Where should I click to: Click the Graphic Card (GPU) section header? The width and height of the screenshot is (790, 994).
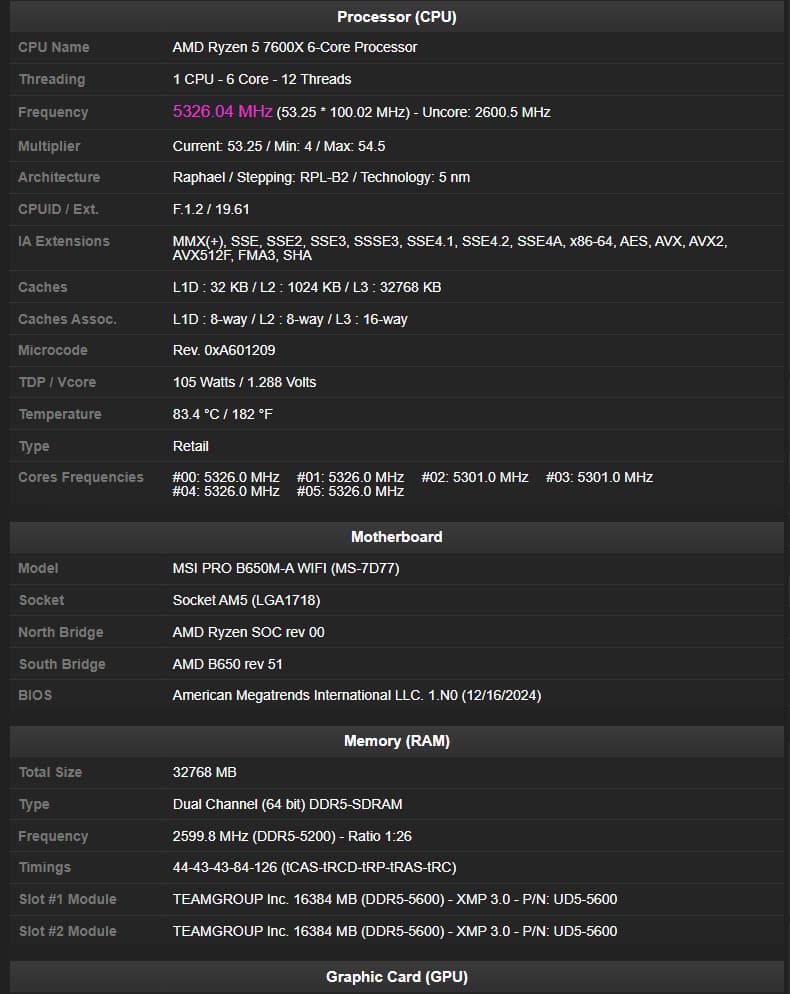pyautogui.click(x=396, y=977)
